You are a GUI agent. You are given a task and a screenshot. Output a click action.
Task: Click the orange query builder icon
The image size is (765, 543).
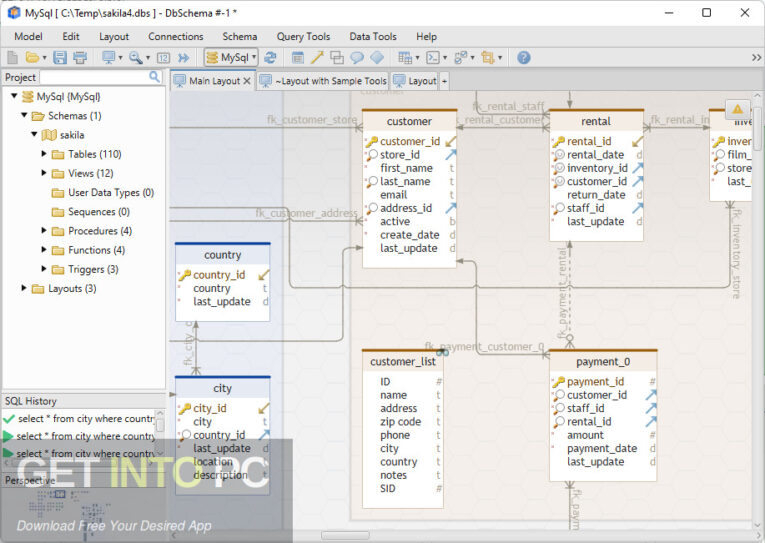tap(487, 58)
